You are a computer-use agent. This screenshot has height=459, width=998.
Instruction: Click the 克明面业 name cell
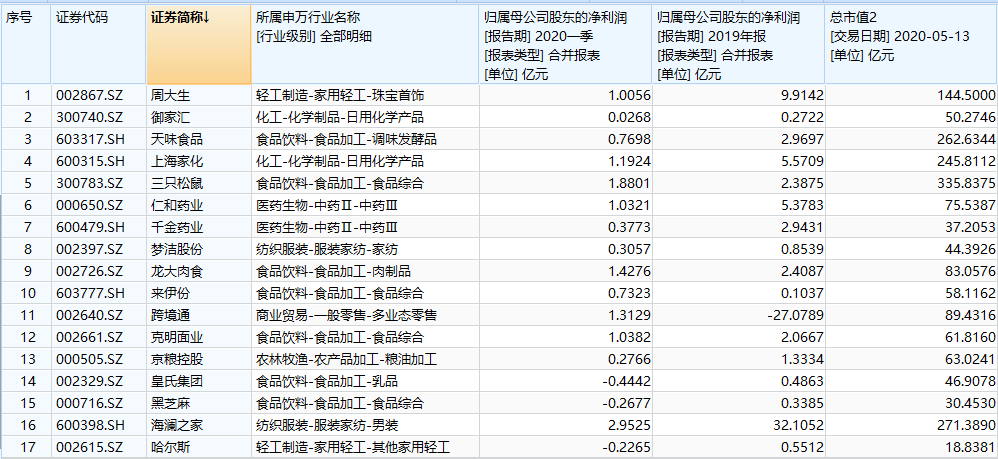pos(199,337)
